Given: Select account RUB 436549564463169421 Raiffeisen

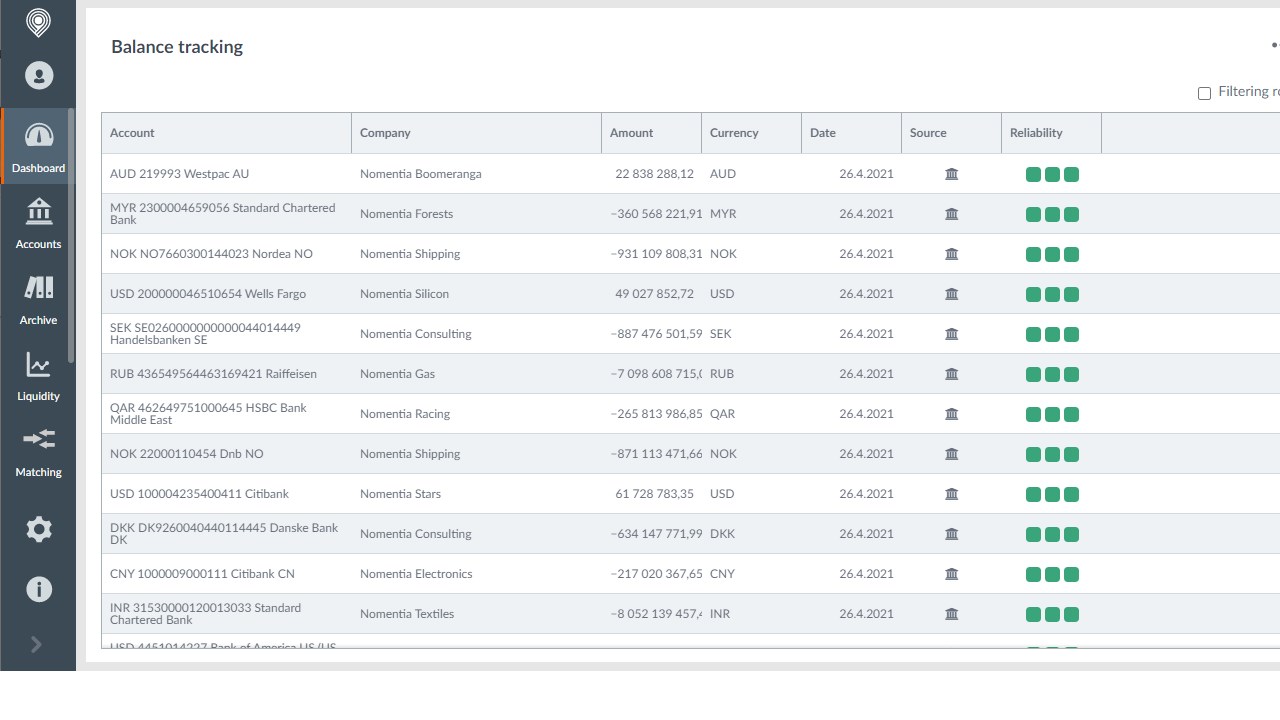Looking at the screenshot, I should (x=213, y=374).
